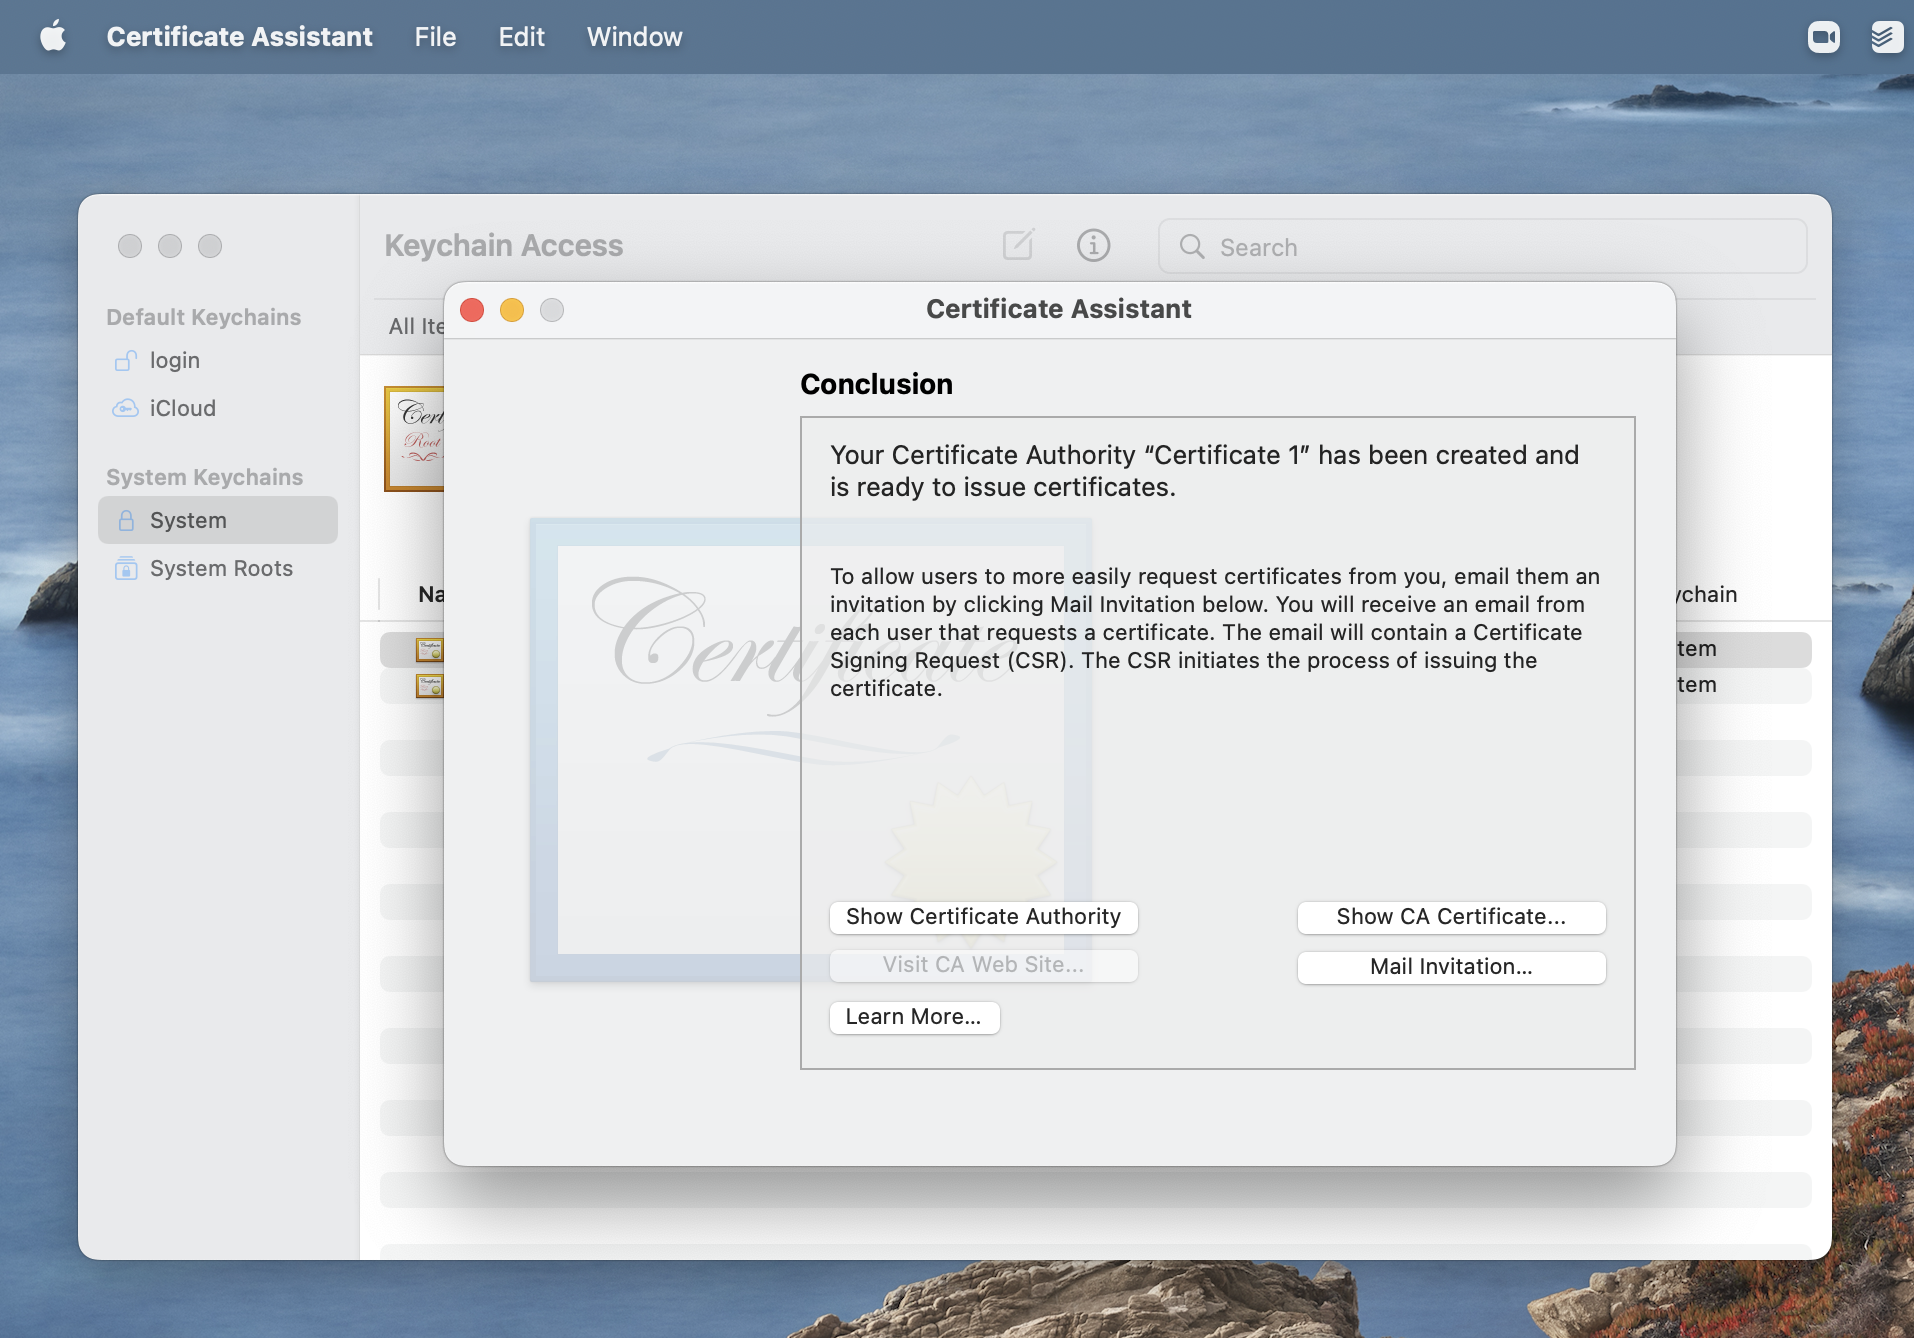
Task: Open the Window menu
Action: pos(634,37)
